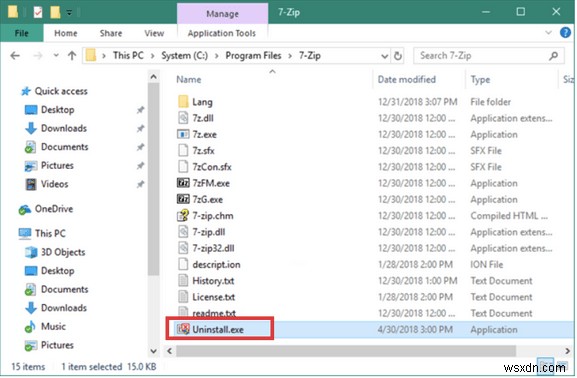The image size is (577, 378).
Task: Click System (C:) in the breadcrumb
Action: (184, 56)
